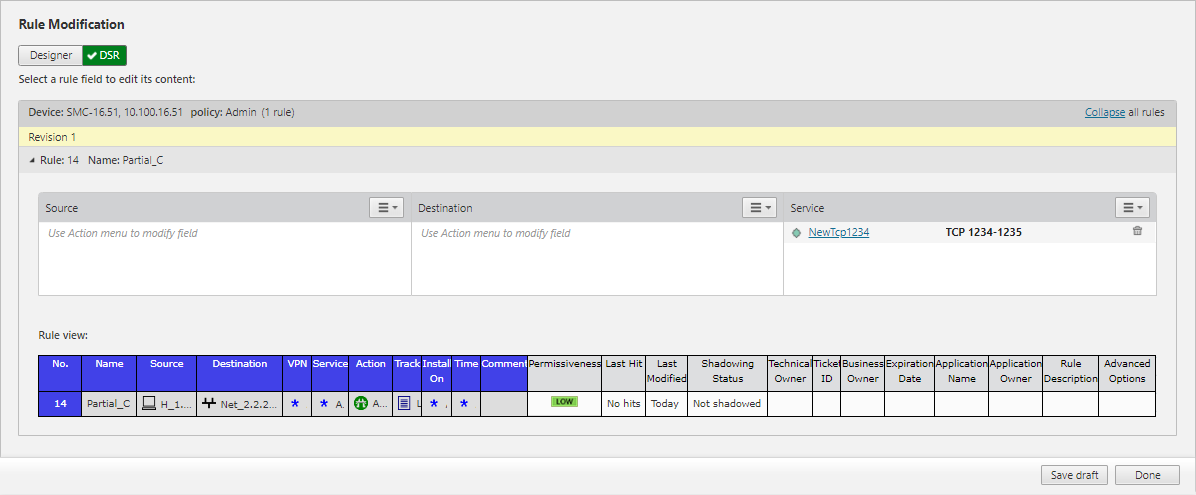1196x495 pixels.
Task: Click the Save draft button
Action: point(1074,475)
